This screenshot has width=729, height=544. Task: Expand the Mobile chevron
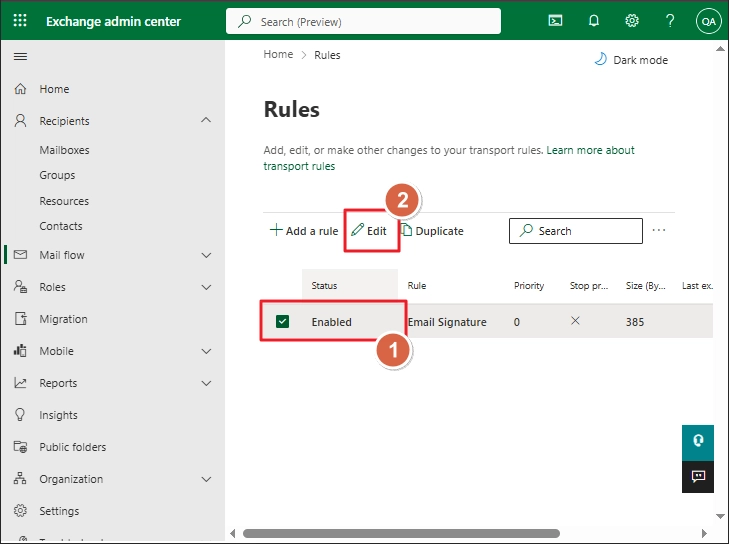[206, 351]
